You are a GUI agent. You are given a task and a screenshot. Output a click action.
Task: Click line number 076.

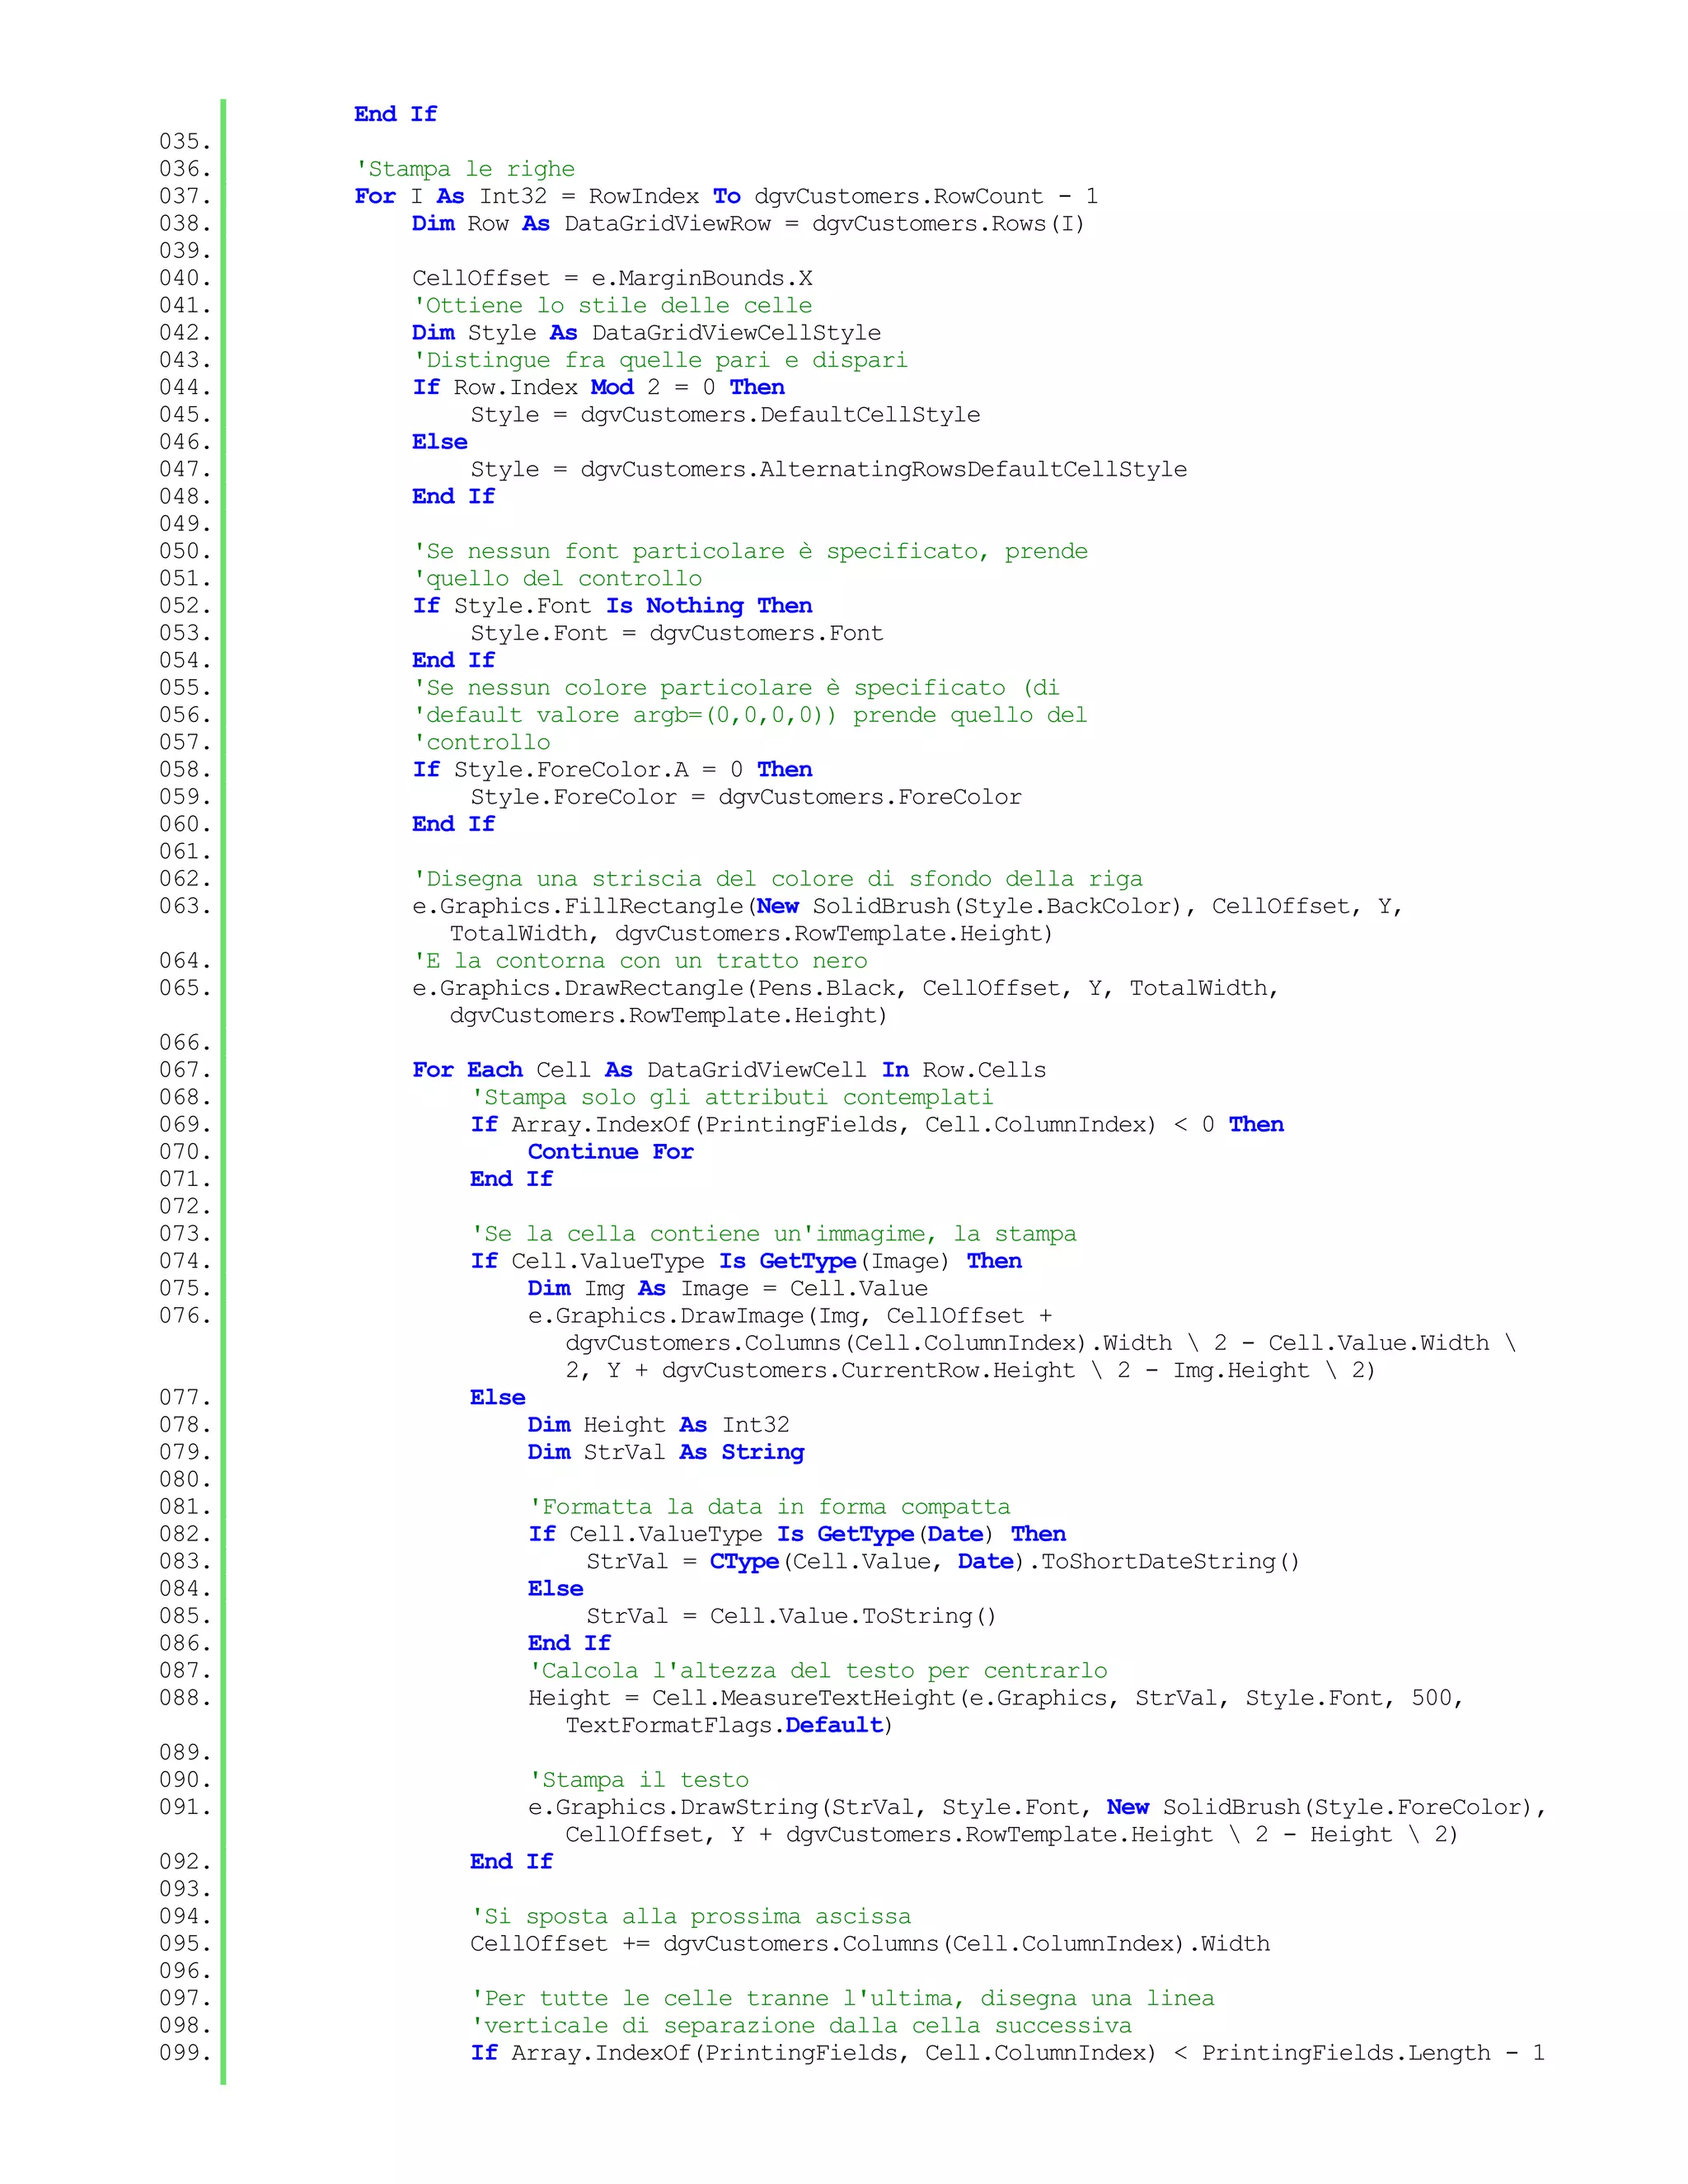tap(185, 1316)
